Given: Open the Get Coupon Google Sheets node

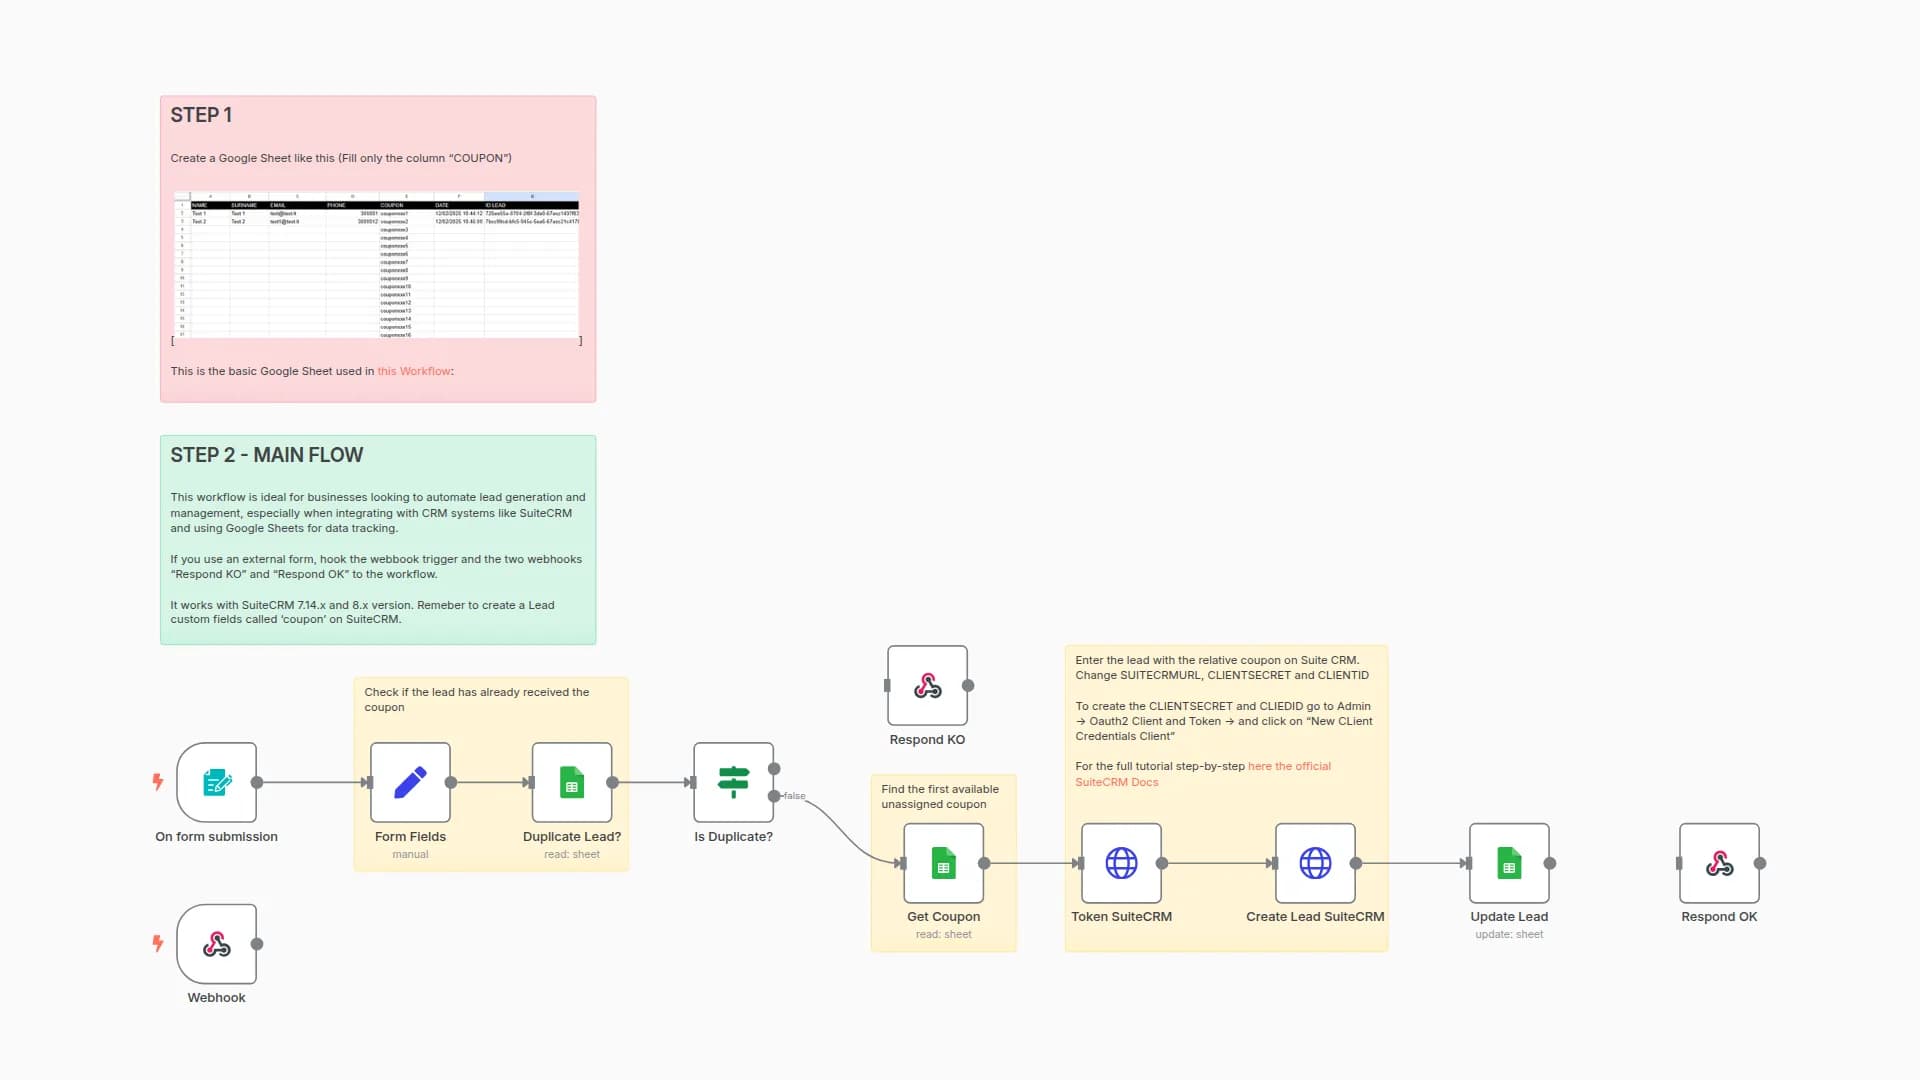Looking at the screenshot, I should [944, 863].
